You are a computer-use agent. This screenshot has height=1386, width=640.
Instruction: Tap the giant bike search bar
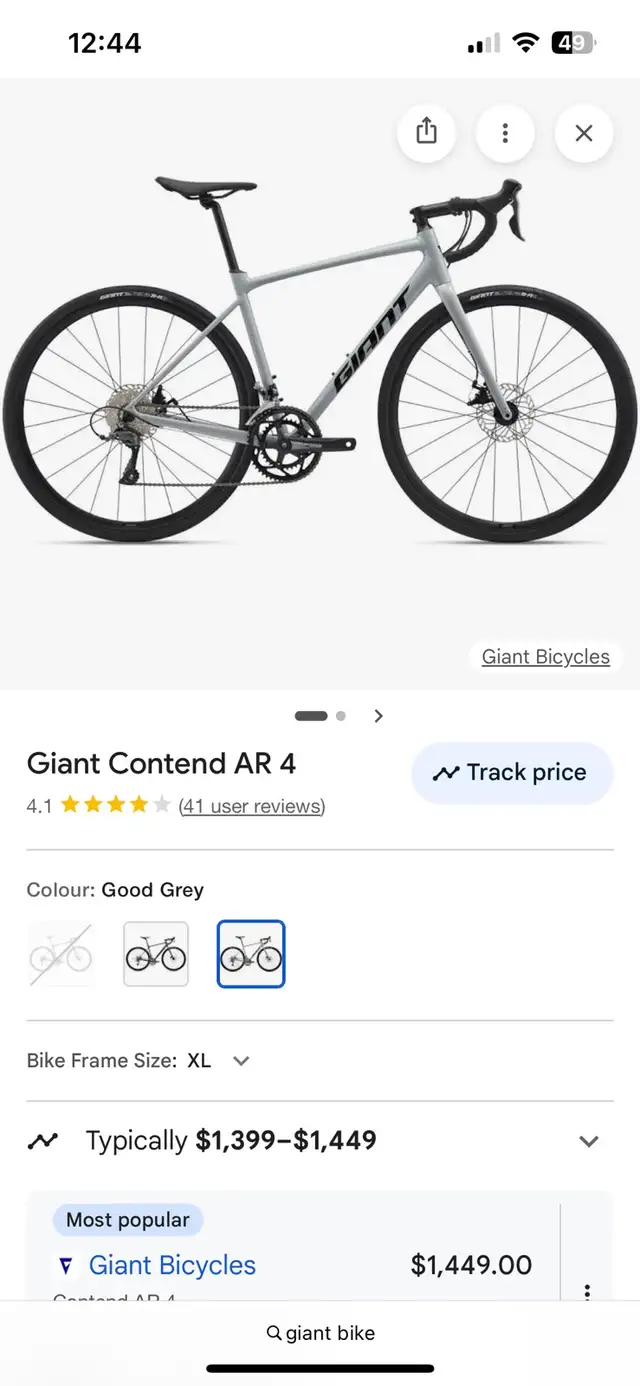click(320, 1333)
